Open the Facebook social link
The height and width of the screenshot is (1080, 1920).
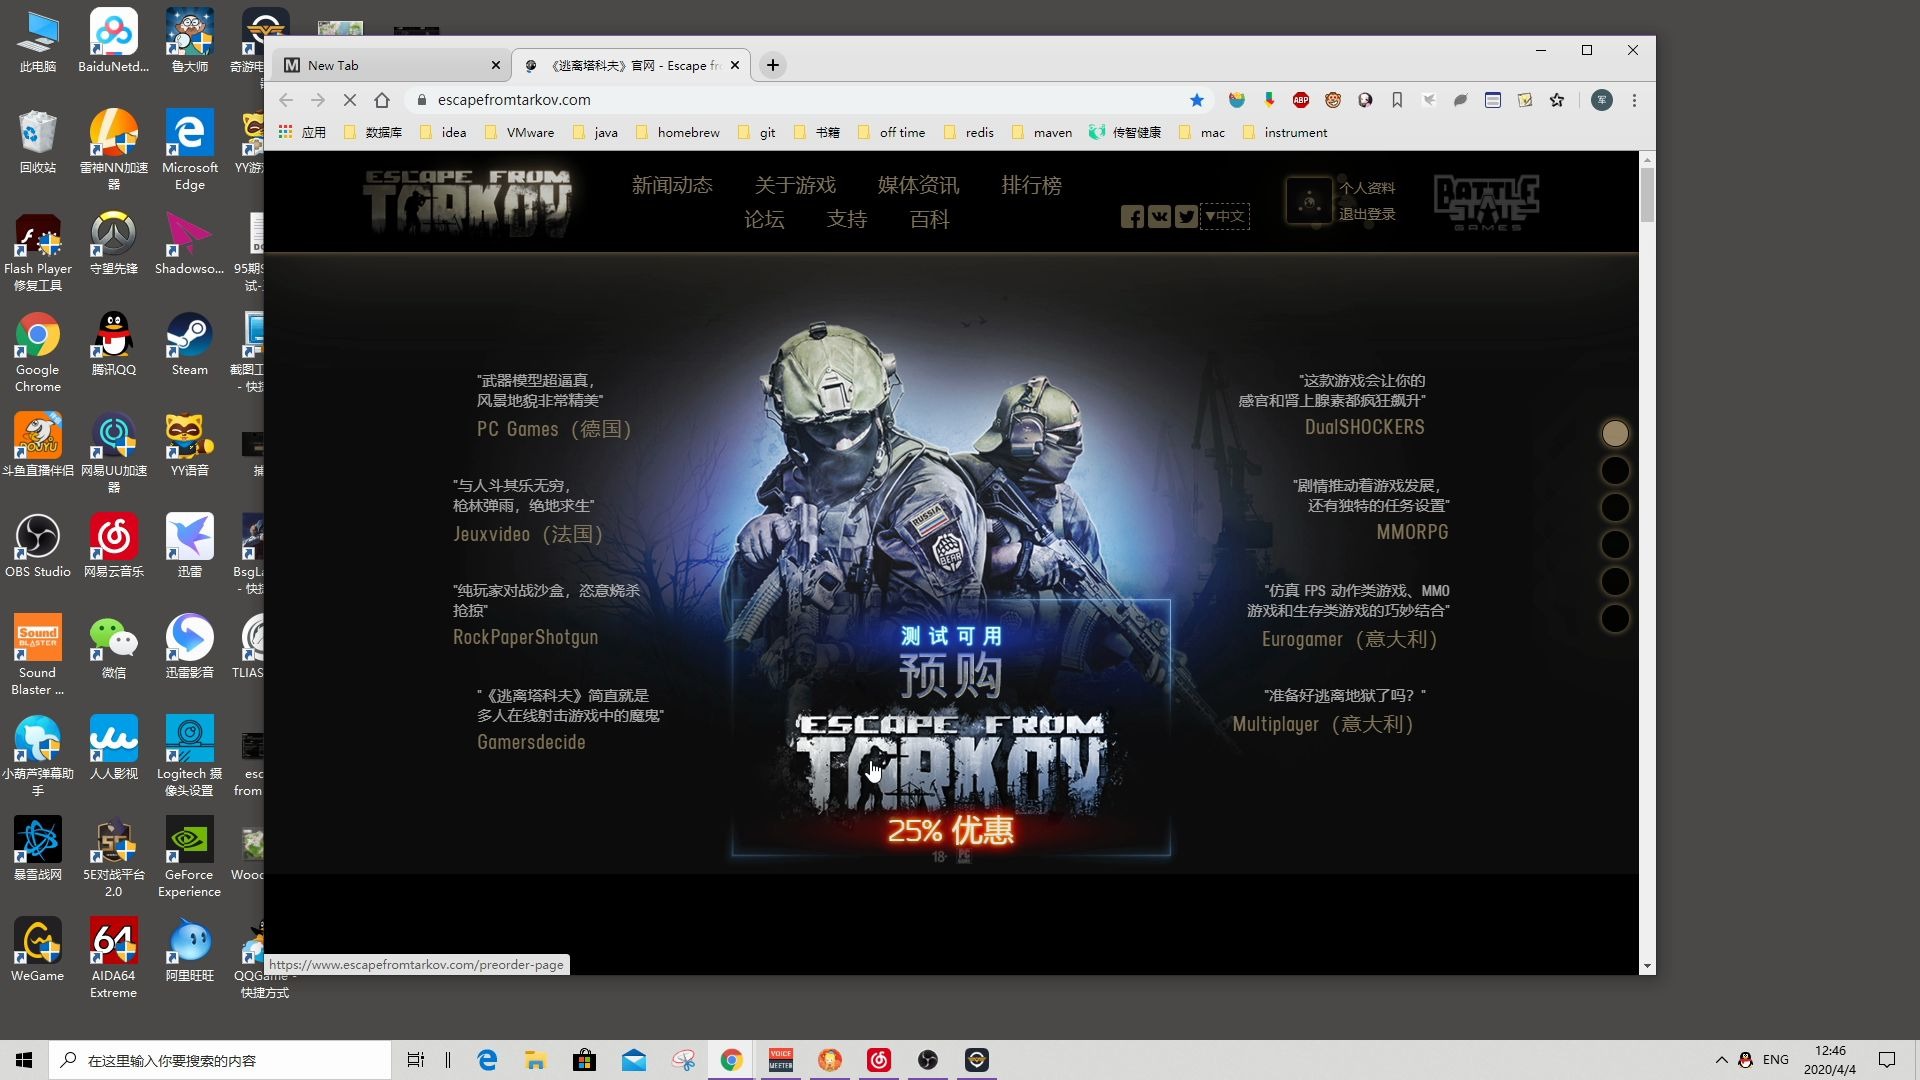pyautogui.click(x=1132, y=217)
